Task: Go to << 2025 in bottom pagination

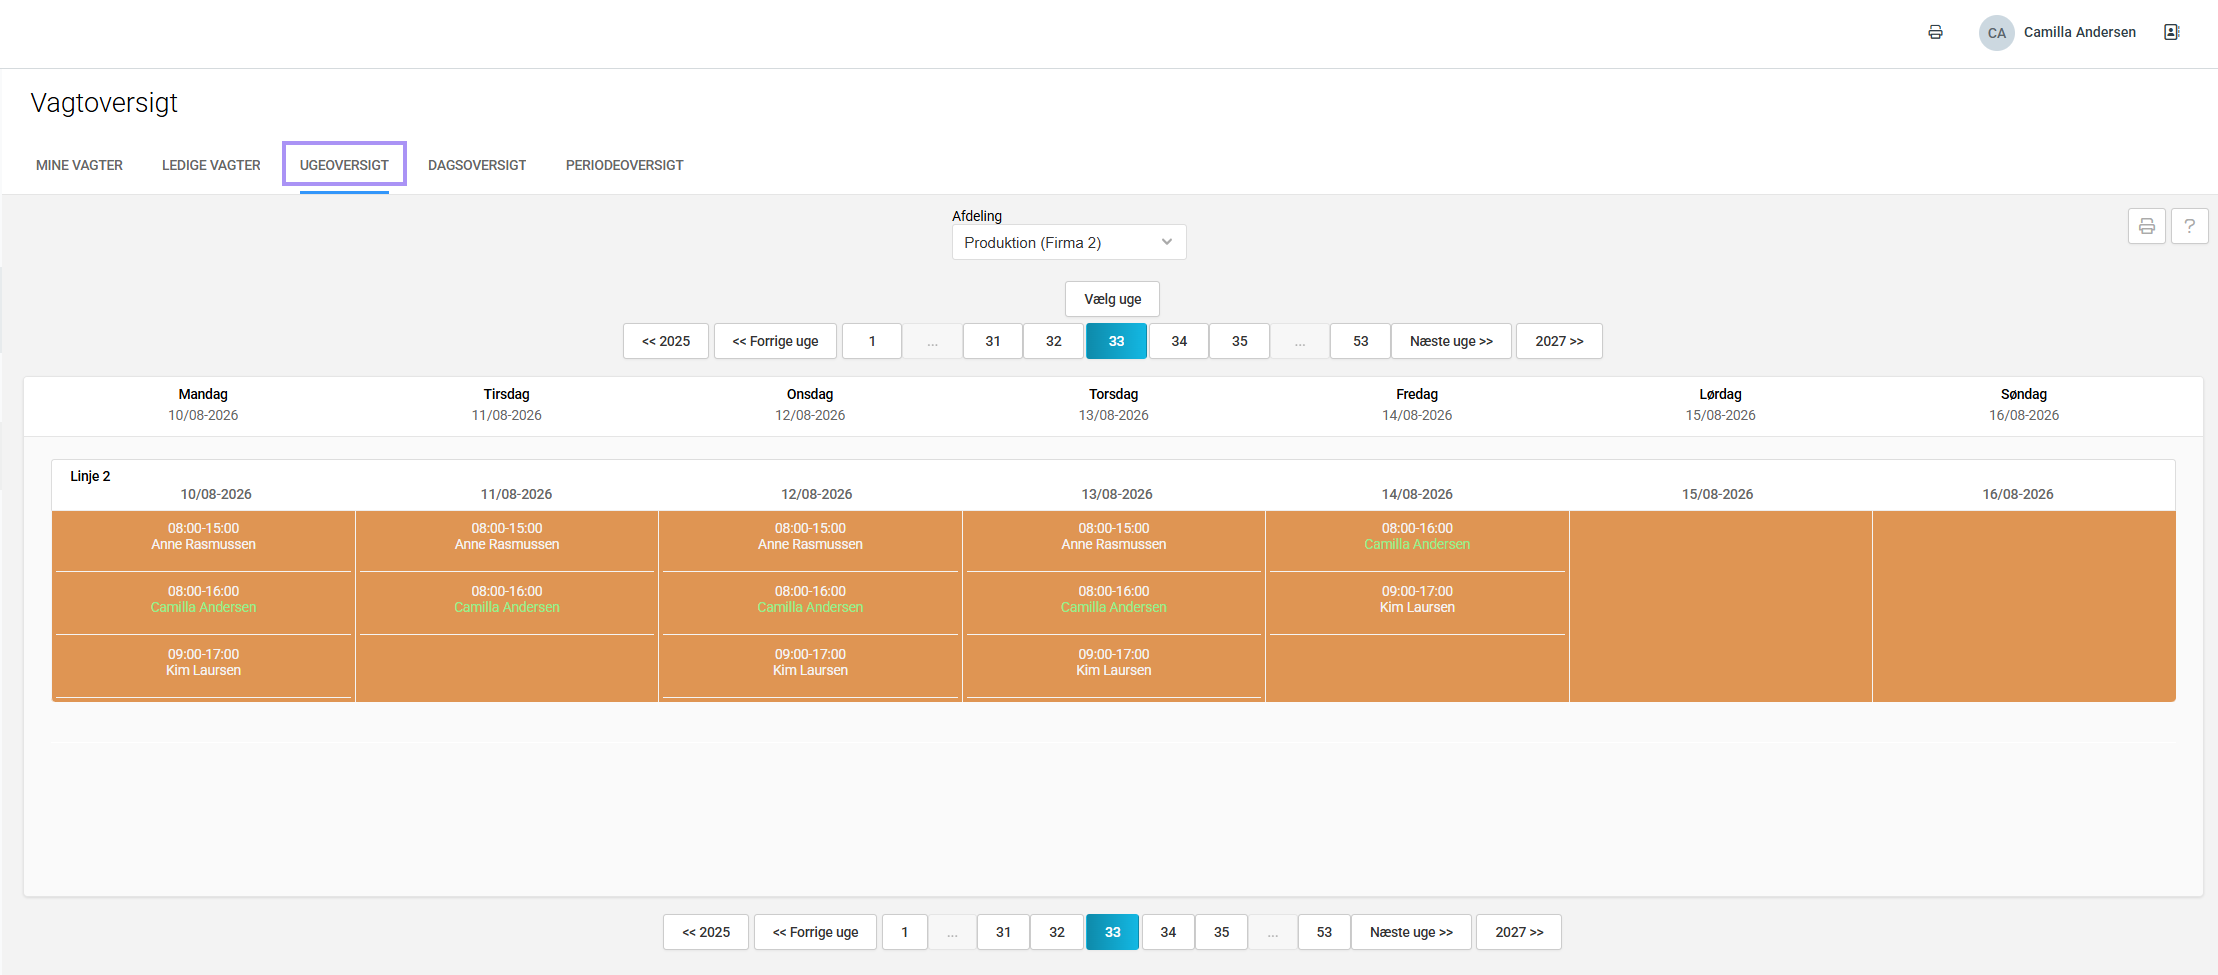Action: [706, 932]
